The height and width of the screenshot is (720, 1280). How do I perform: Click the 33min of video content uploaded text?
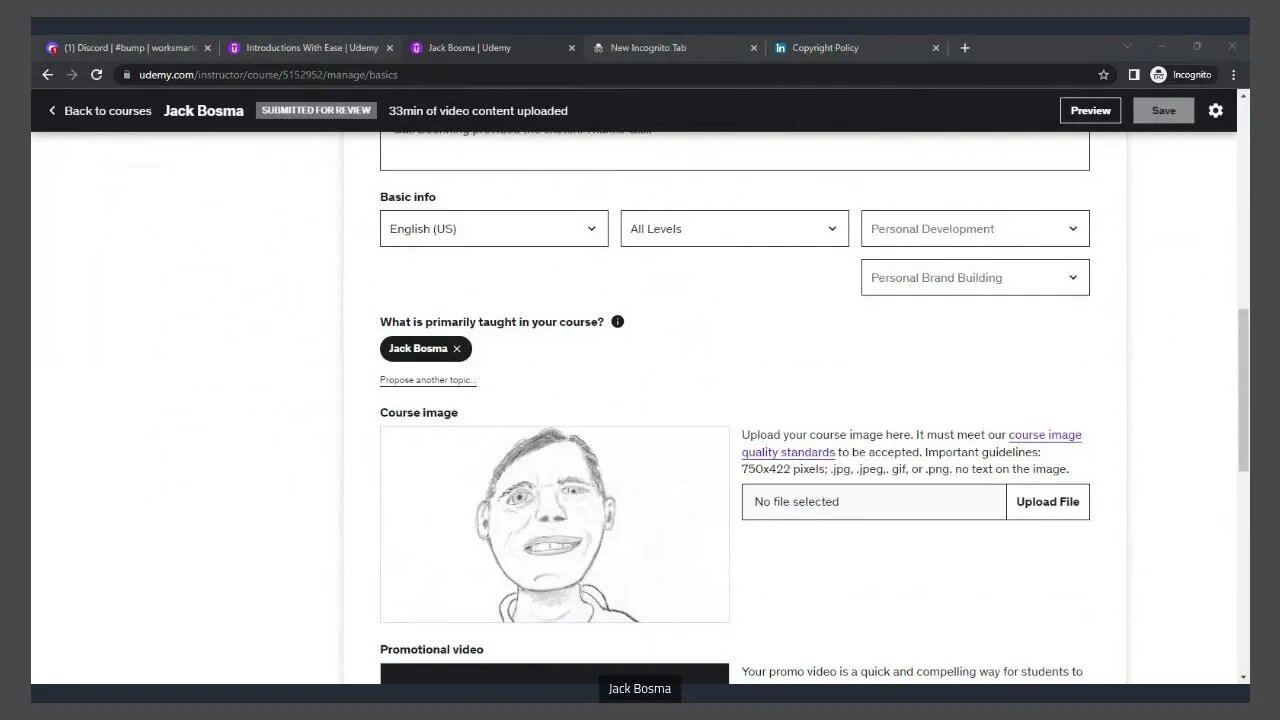(478, 111)
